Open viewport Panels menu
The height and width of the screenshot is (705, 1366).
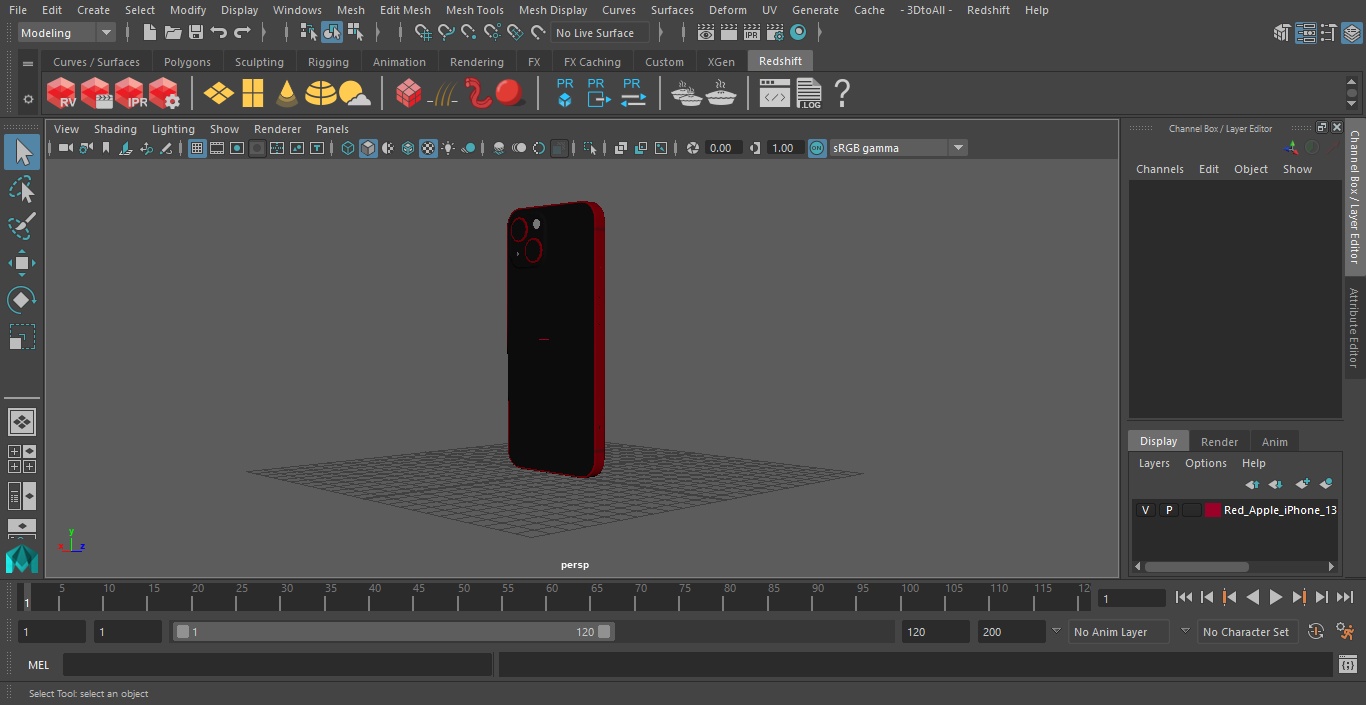332,129
